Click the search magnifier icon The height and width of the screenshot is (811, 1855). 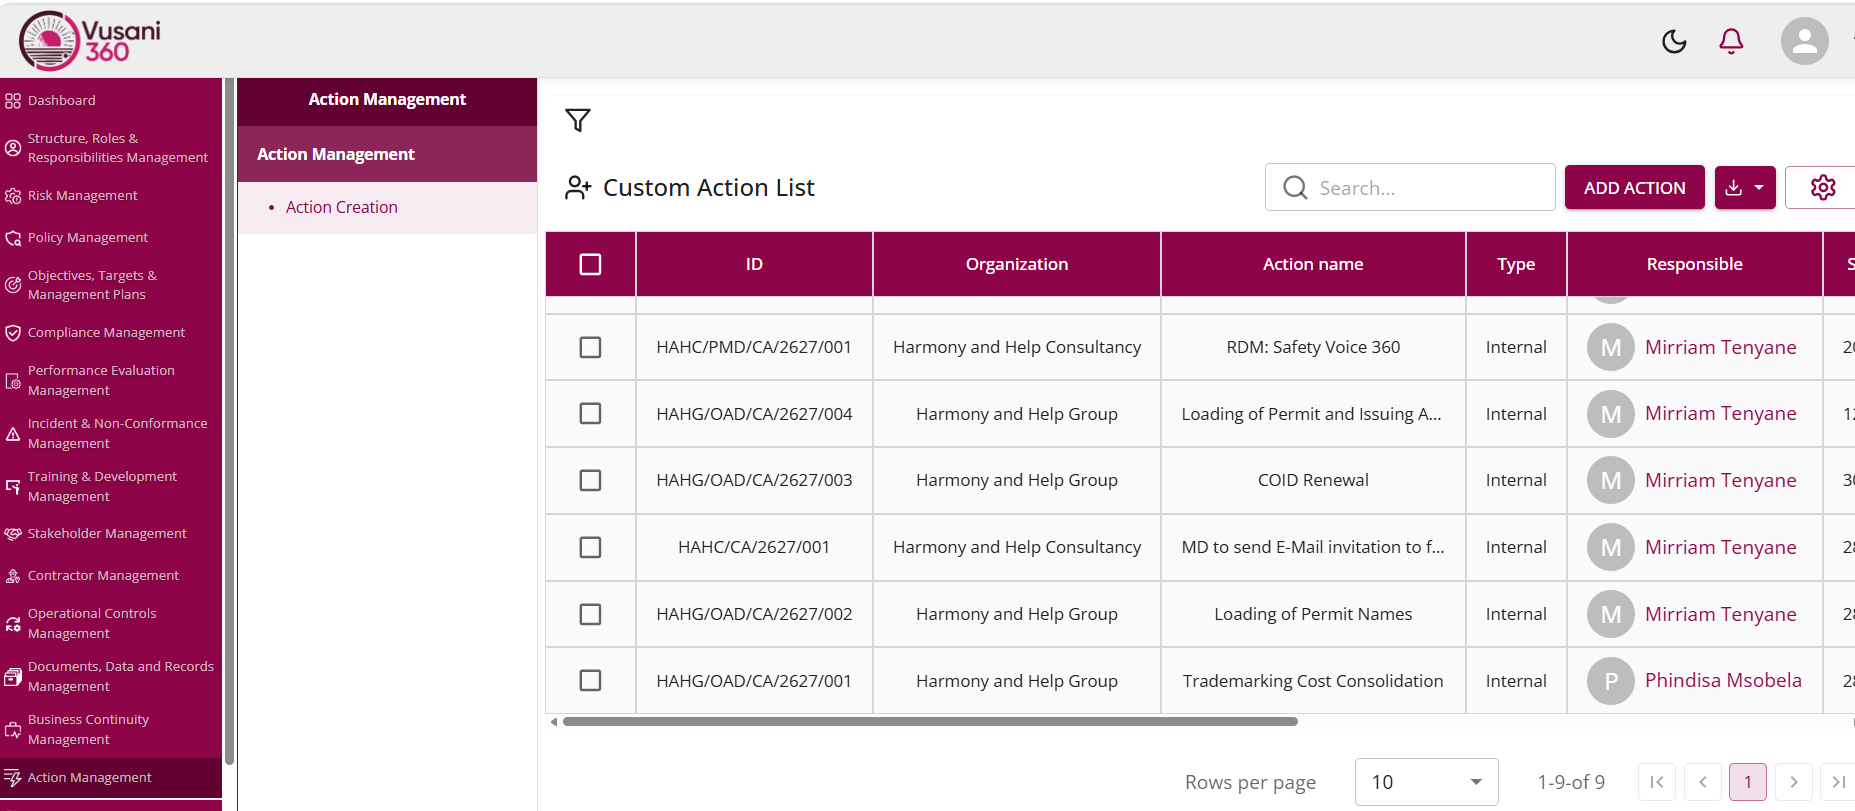(x=1294, y=187)
